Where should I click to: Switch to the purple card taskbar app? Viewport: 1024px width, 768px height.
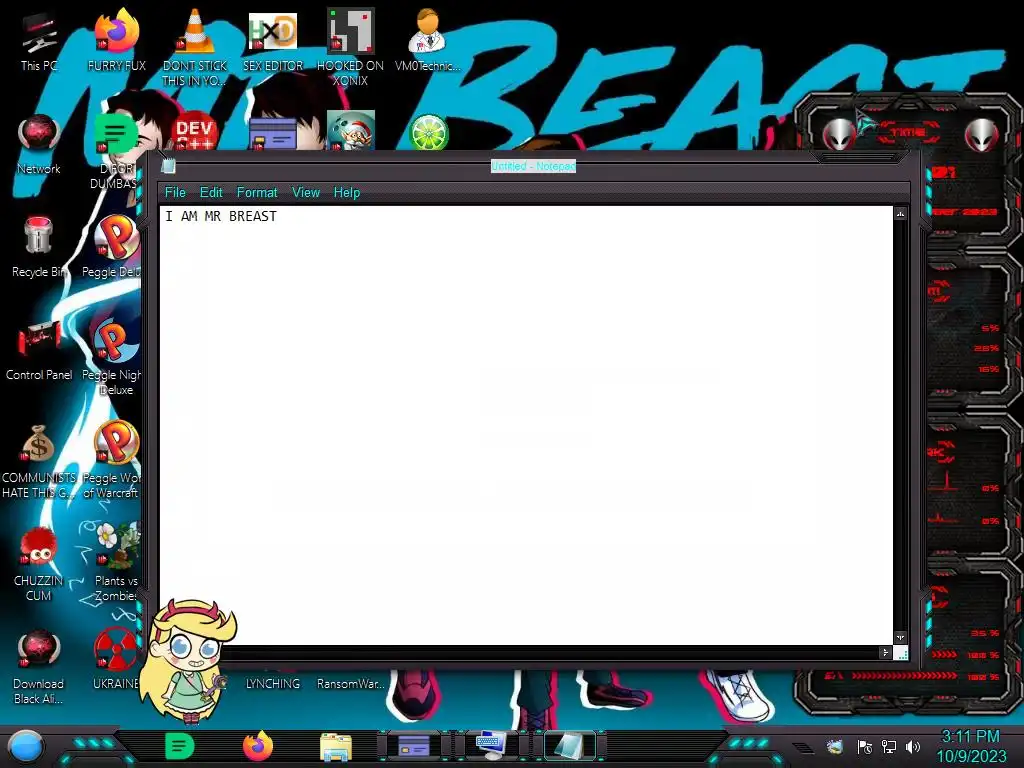click(413, 746)
